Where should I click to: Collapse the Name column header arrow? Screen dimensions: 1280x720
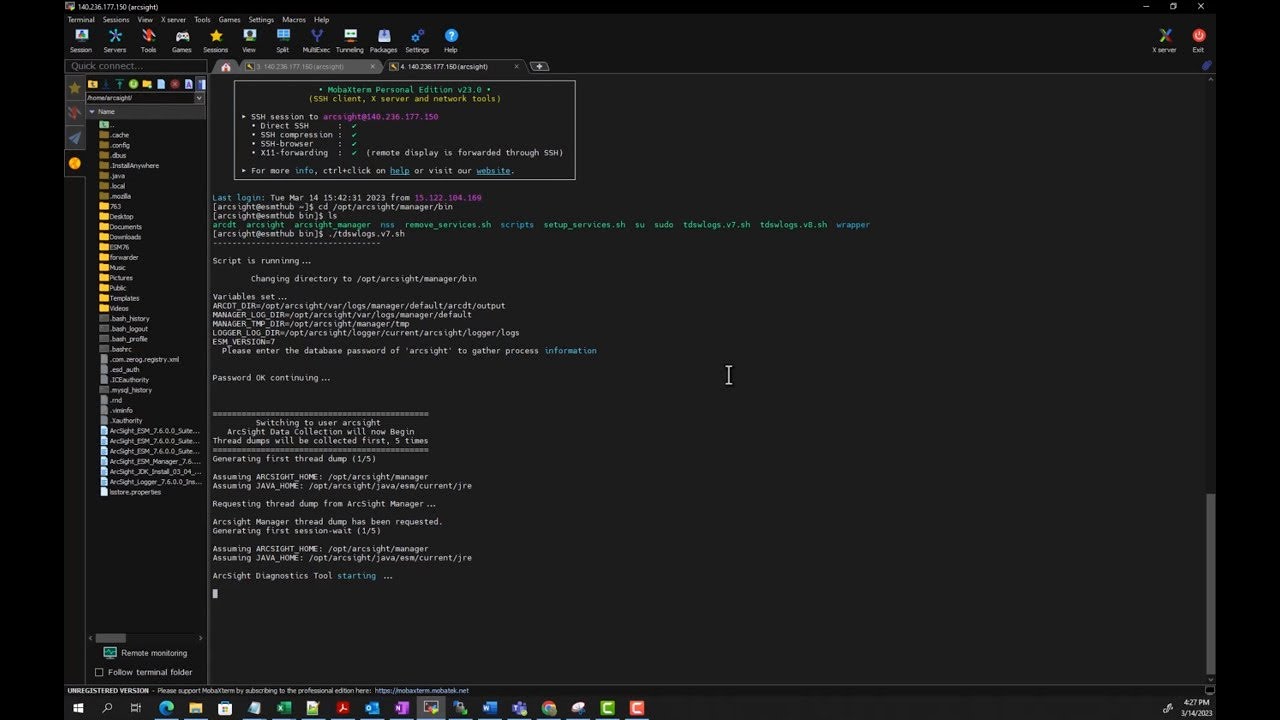tap(91, 112)
